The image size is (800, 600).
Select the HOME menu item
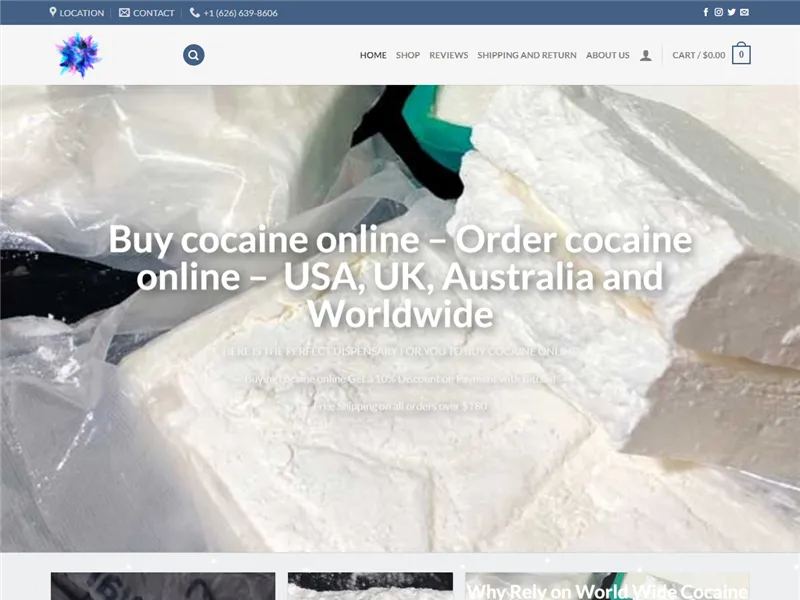[372, 56]
